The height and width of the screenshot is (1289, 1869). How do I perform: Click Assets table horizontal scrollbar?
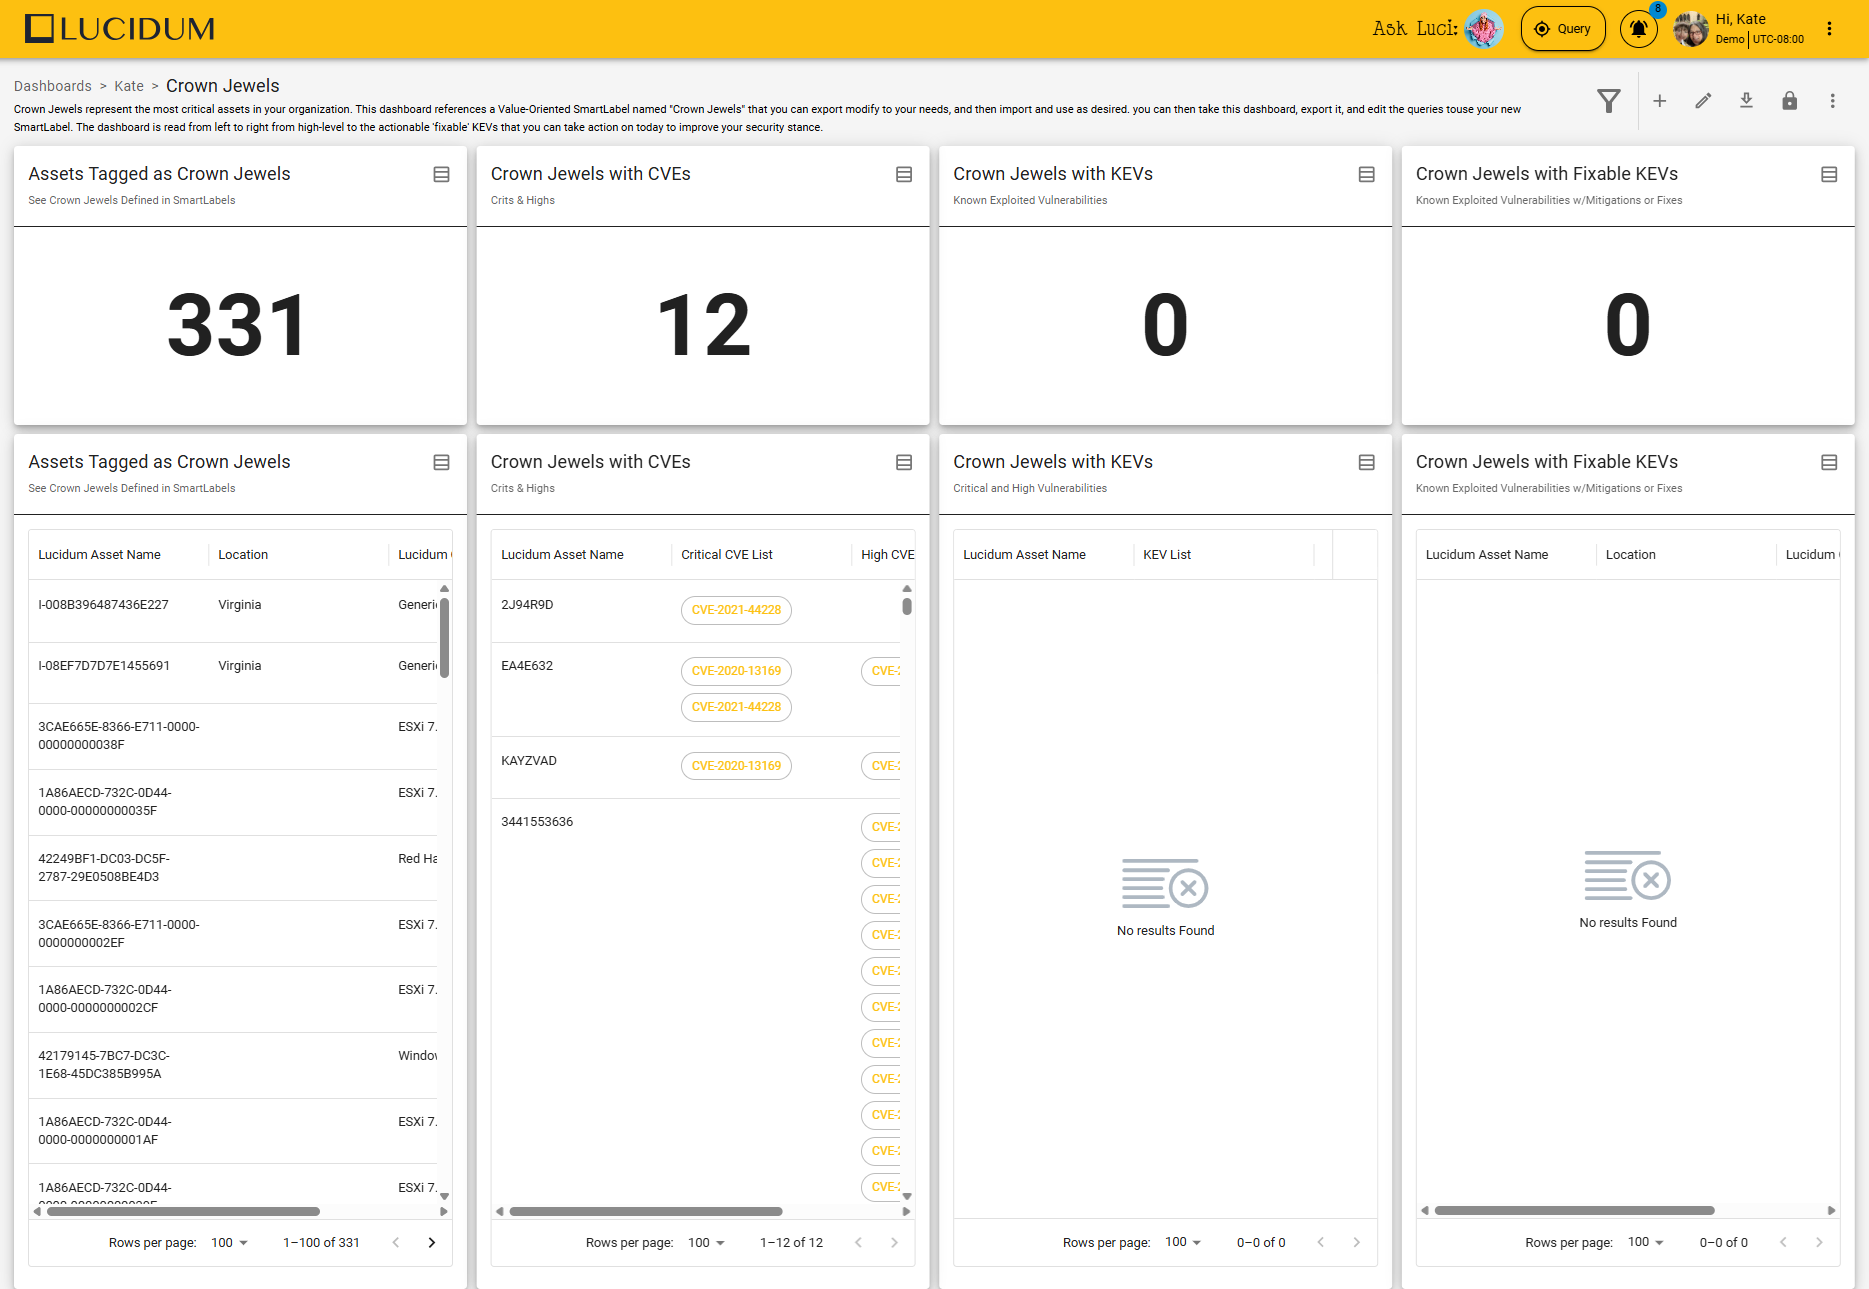184,1211
